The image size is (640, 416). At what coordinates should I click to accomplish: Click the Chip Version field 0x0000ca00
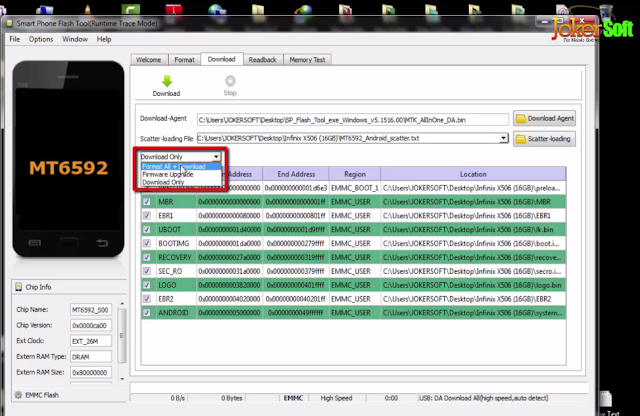91,325
